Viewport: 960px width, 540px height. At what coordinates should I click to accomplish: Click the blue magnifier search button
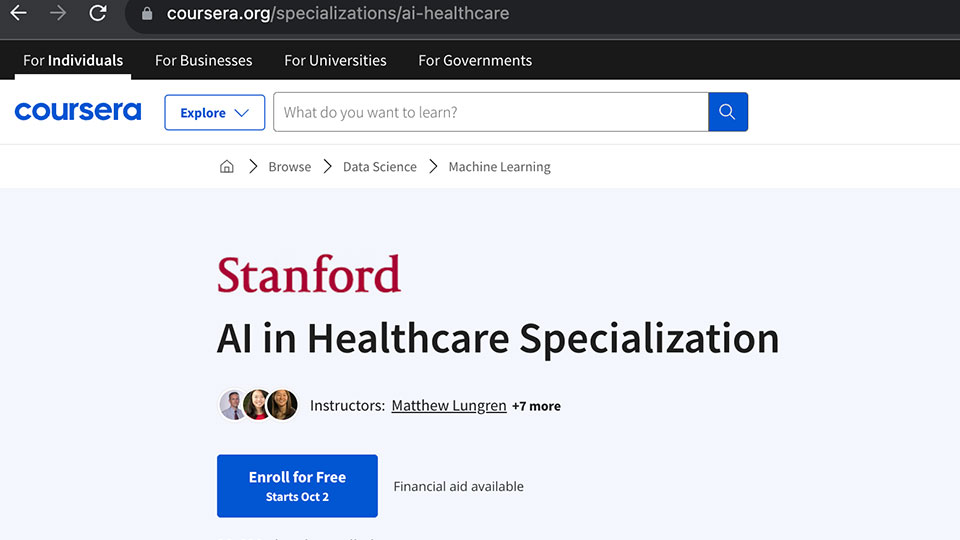point(728,112)
